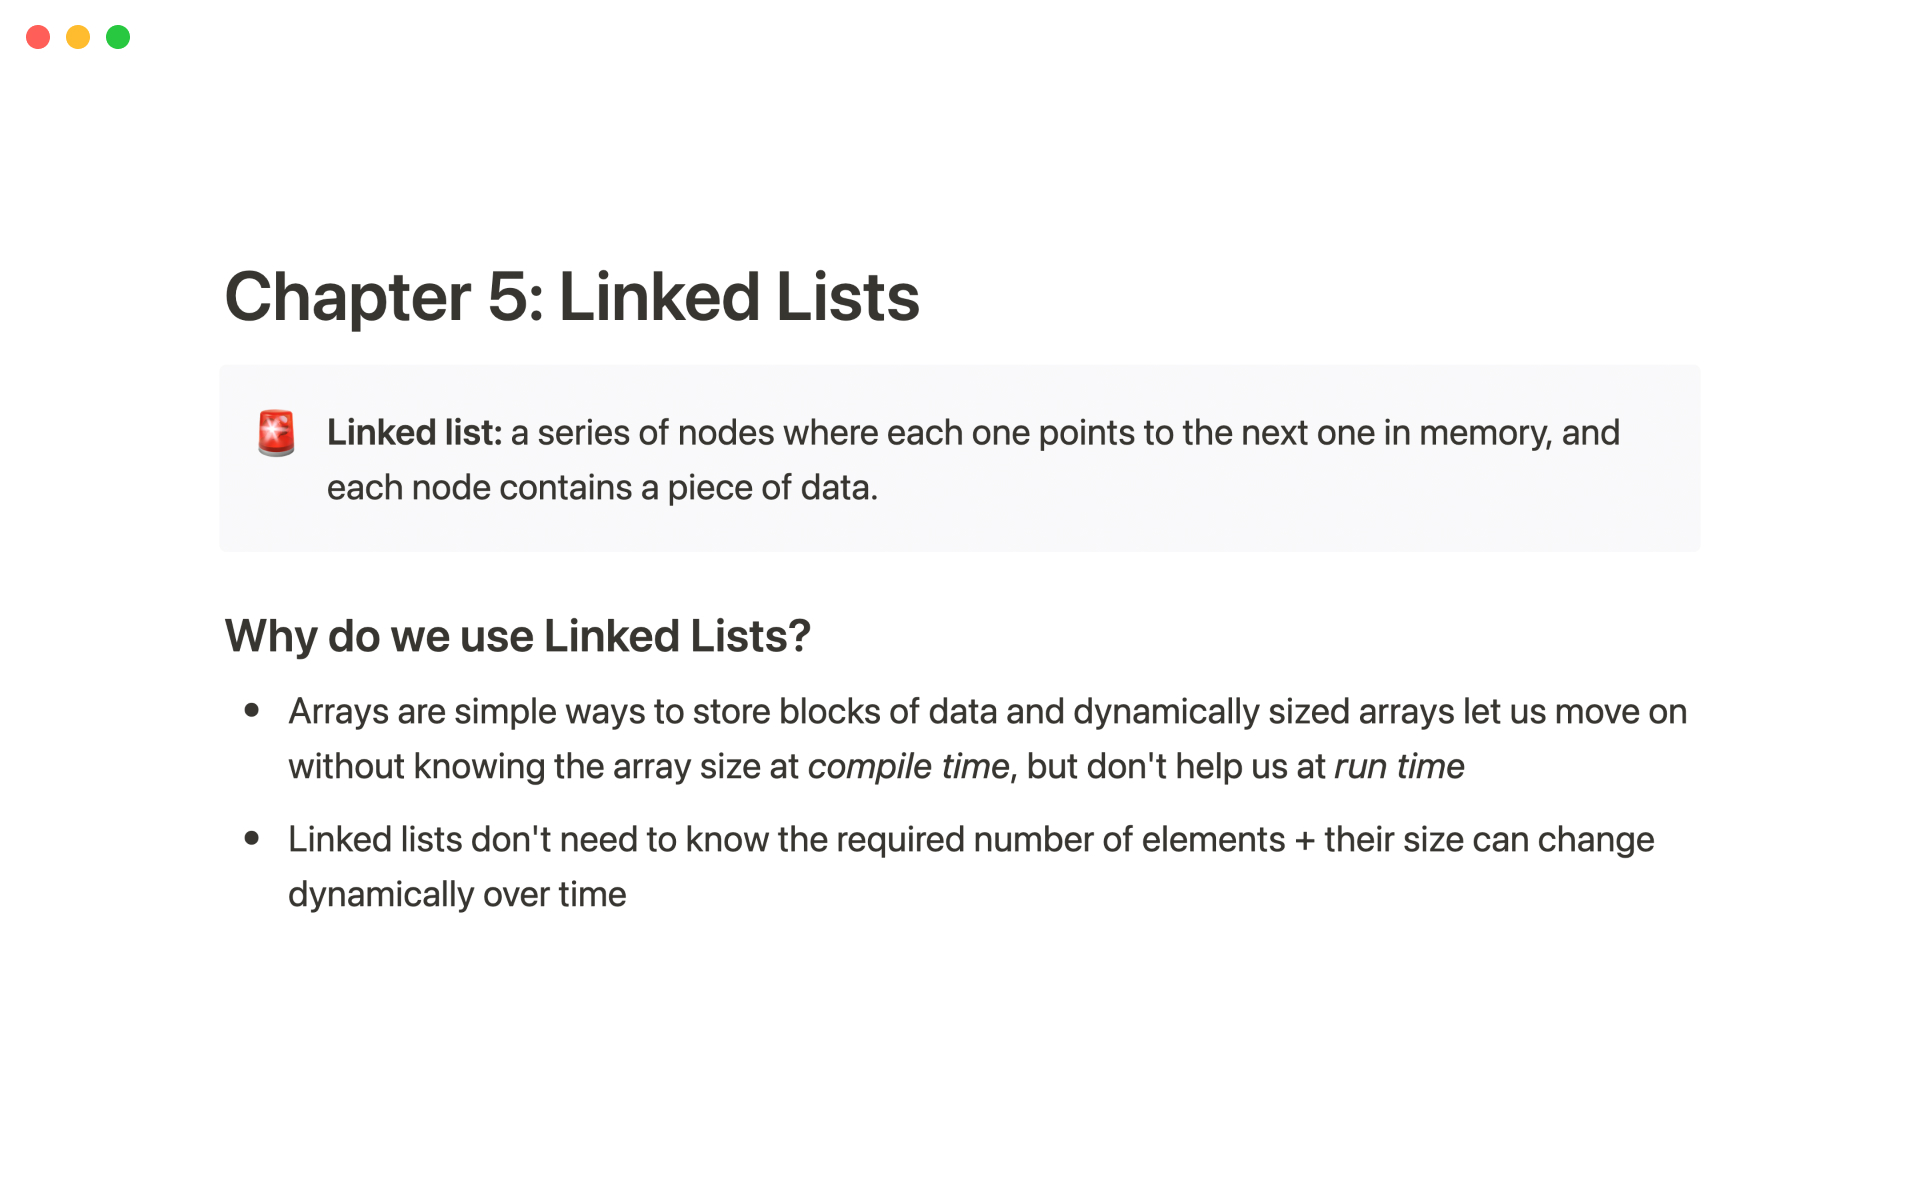
Task: Click the red close window button
Action: pyautogui.click(x=38, y=37)
